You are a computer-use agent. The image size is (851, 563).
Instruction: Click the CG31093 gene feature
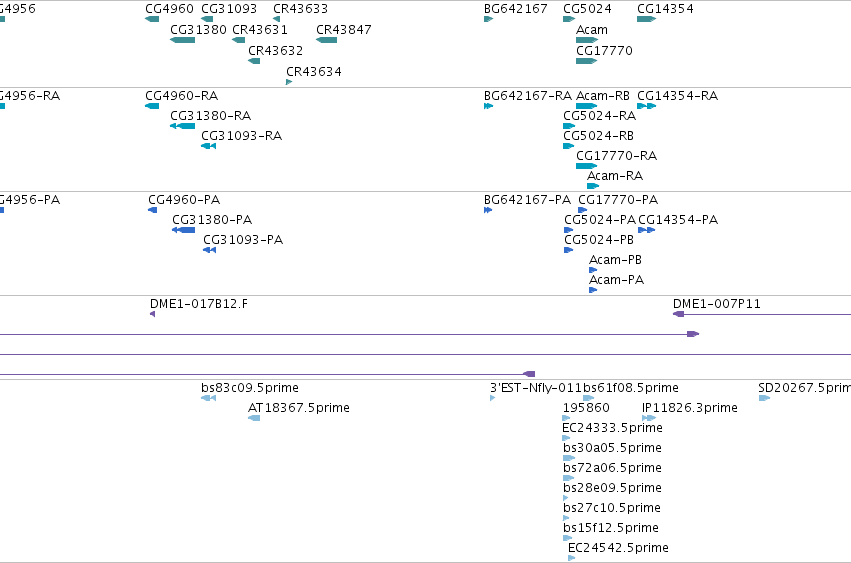(207, 19)
